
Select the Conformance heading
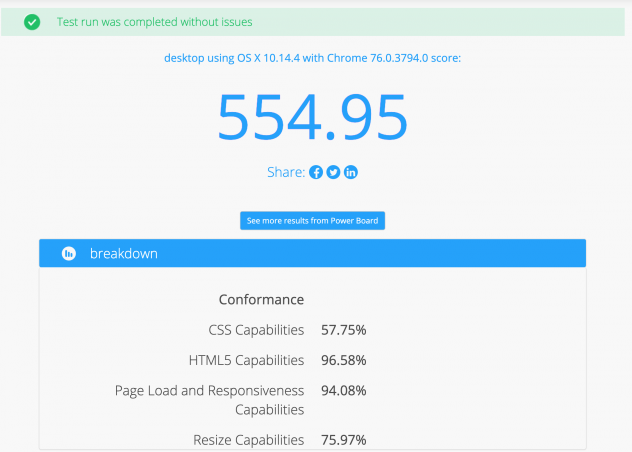[261, 299]
